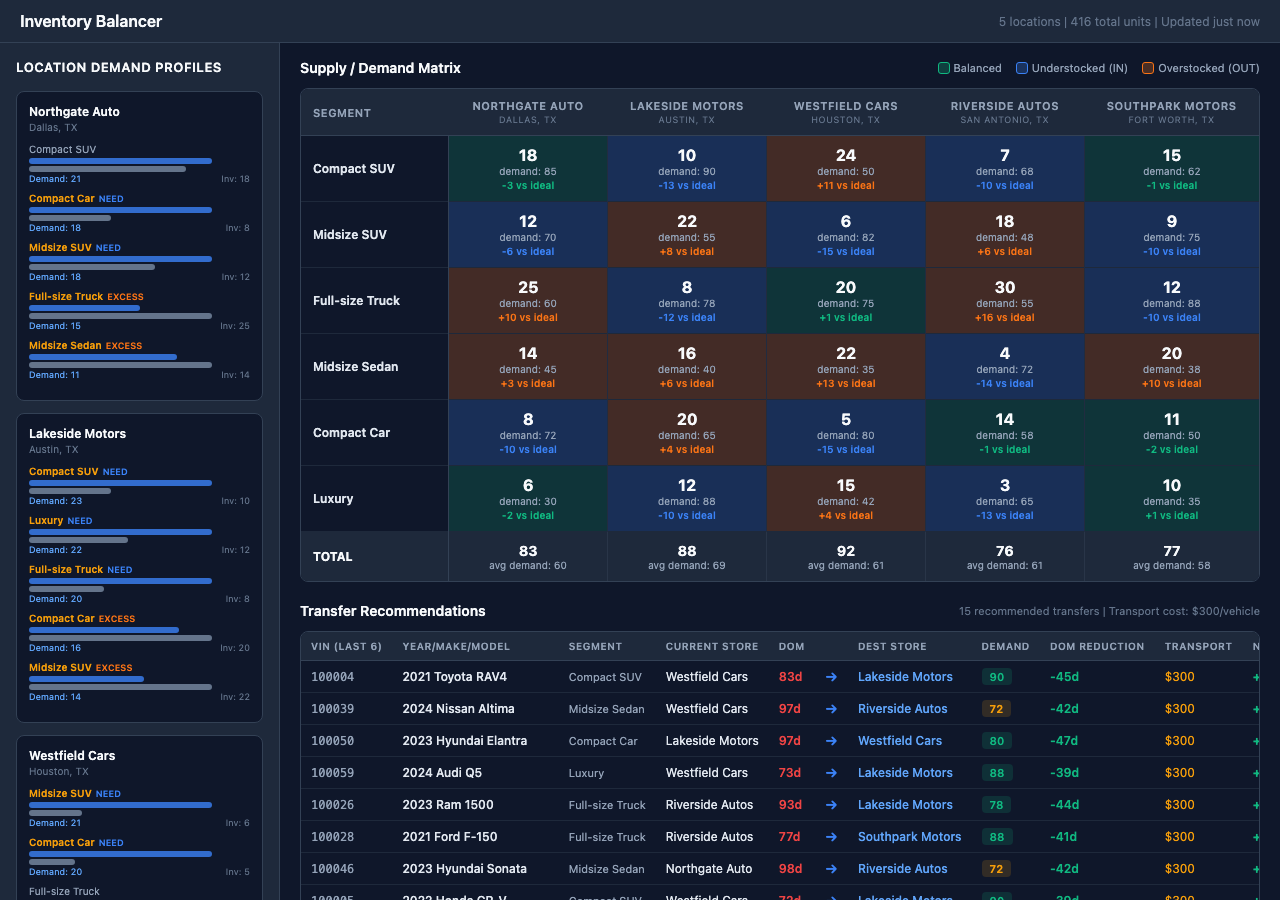Click the transfer arrow for 2024 Audi Q5
The image size is (1280, 900).
pos(831,773)
